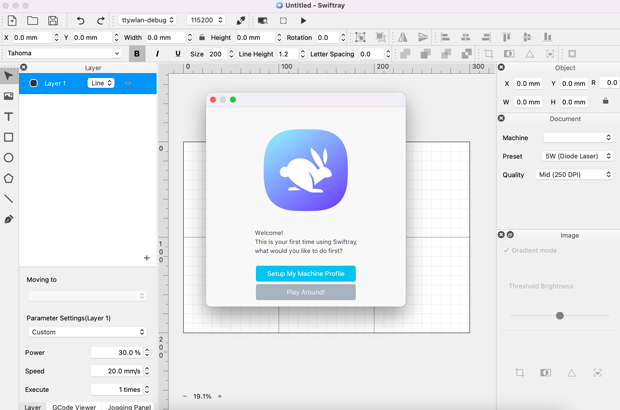Click Setup My Machine Profile button

[306, 274]
